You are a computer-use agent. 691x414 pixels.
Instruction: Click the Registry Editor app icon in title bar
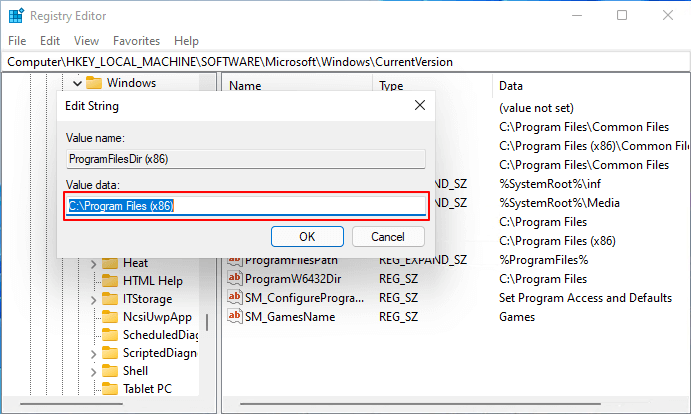tap(15, 15)
